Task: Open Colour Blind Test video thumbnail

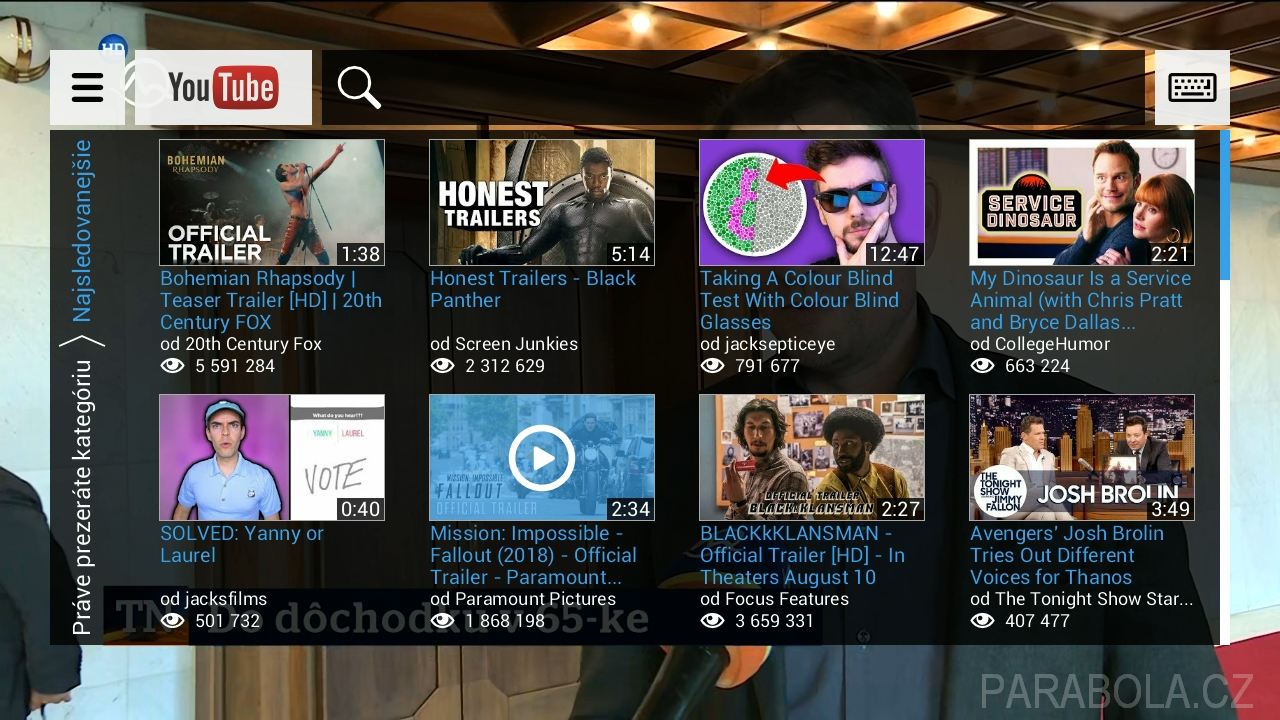Action: click(812, 202)
